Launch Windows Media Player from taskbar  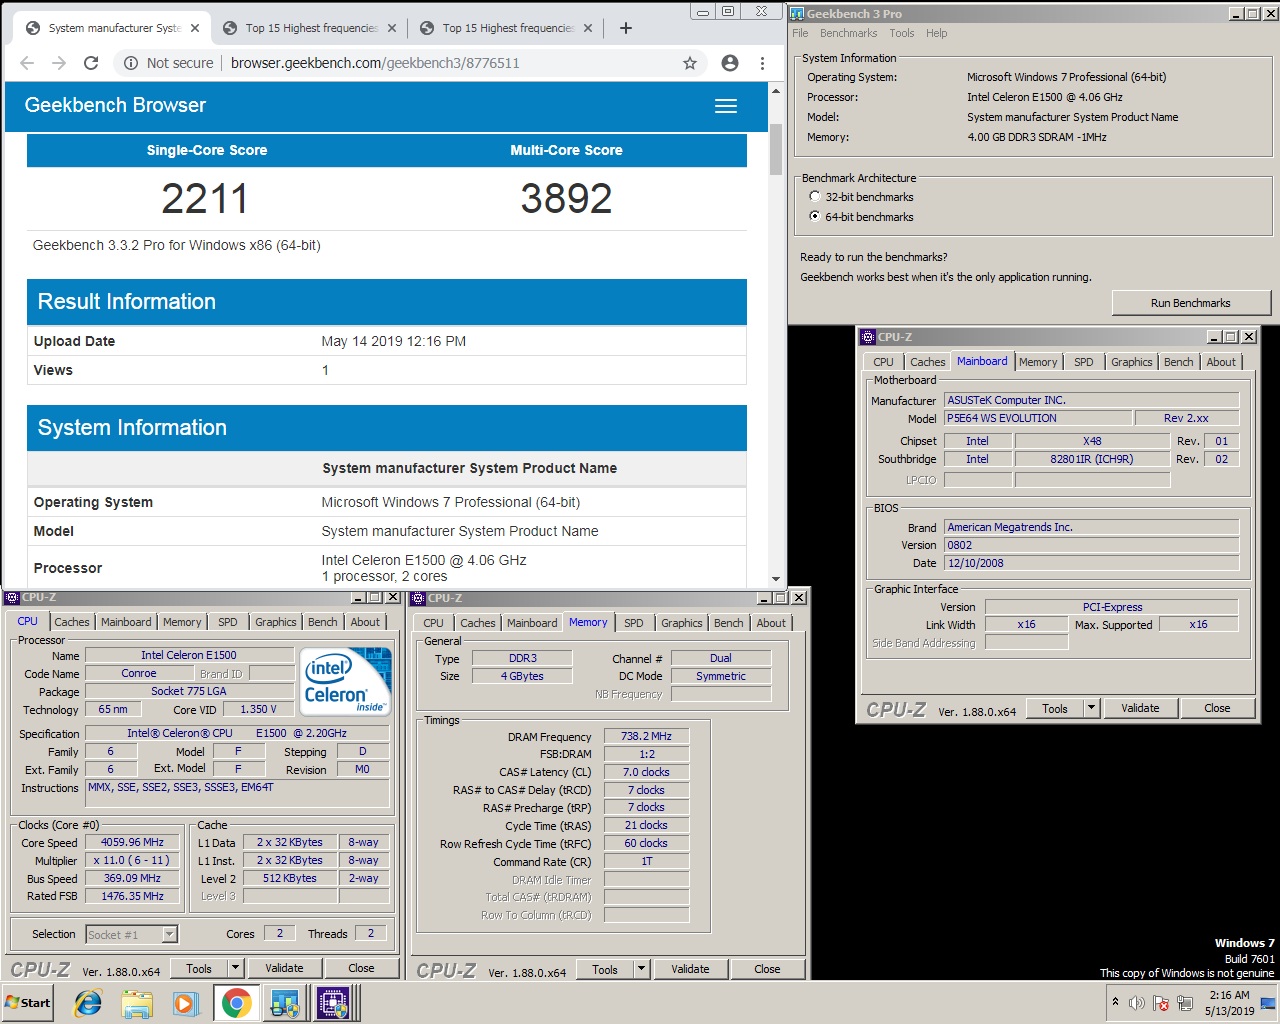point(185,1003)
